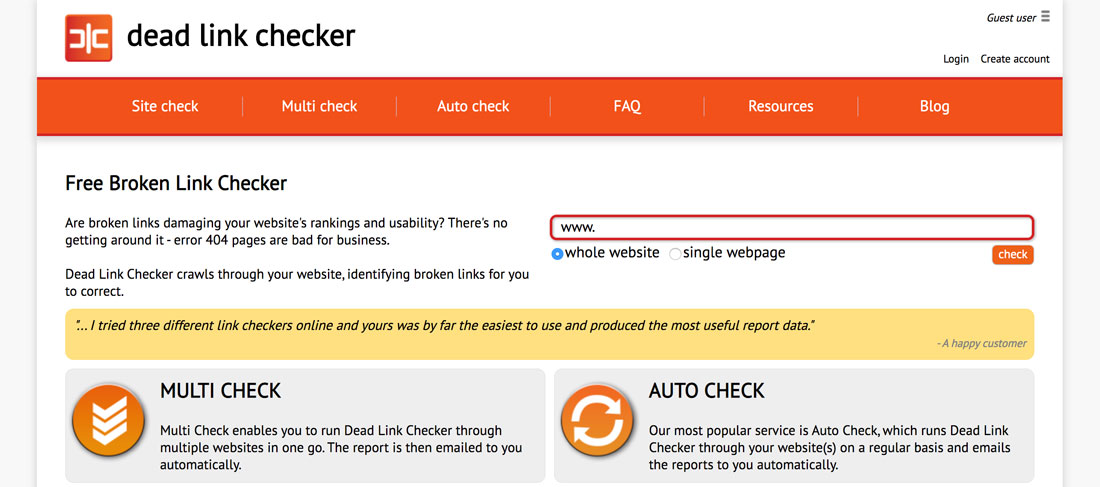1100x487 pixels.
Task: Click the MULTI CHECK heading
Action: [x=220, y=391]
